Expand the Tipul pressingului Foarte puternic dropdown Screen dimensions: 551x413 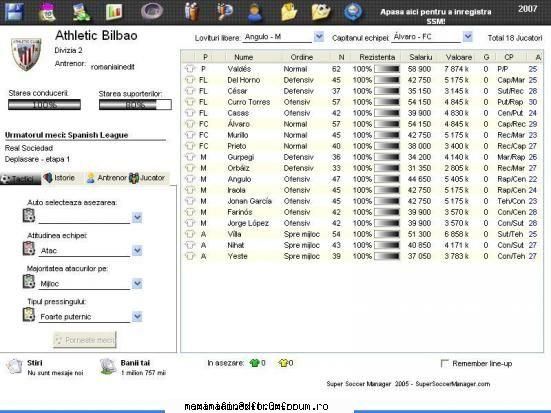(137, 317)
